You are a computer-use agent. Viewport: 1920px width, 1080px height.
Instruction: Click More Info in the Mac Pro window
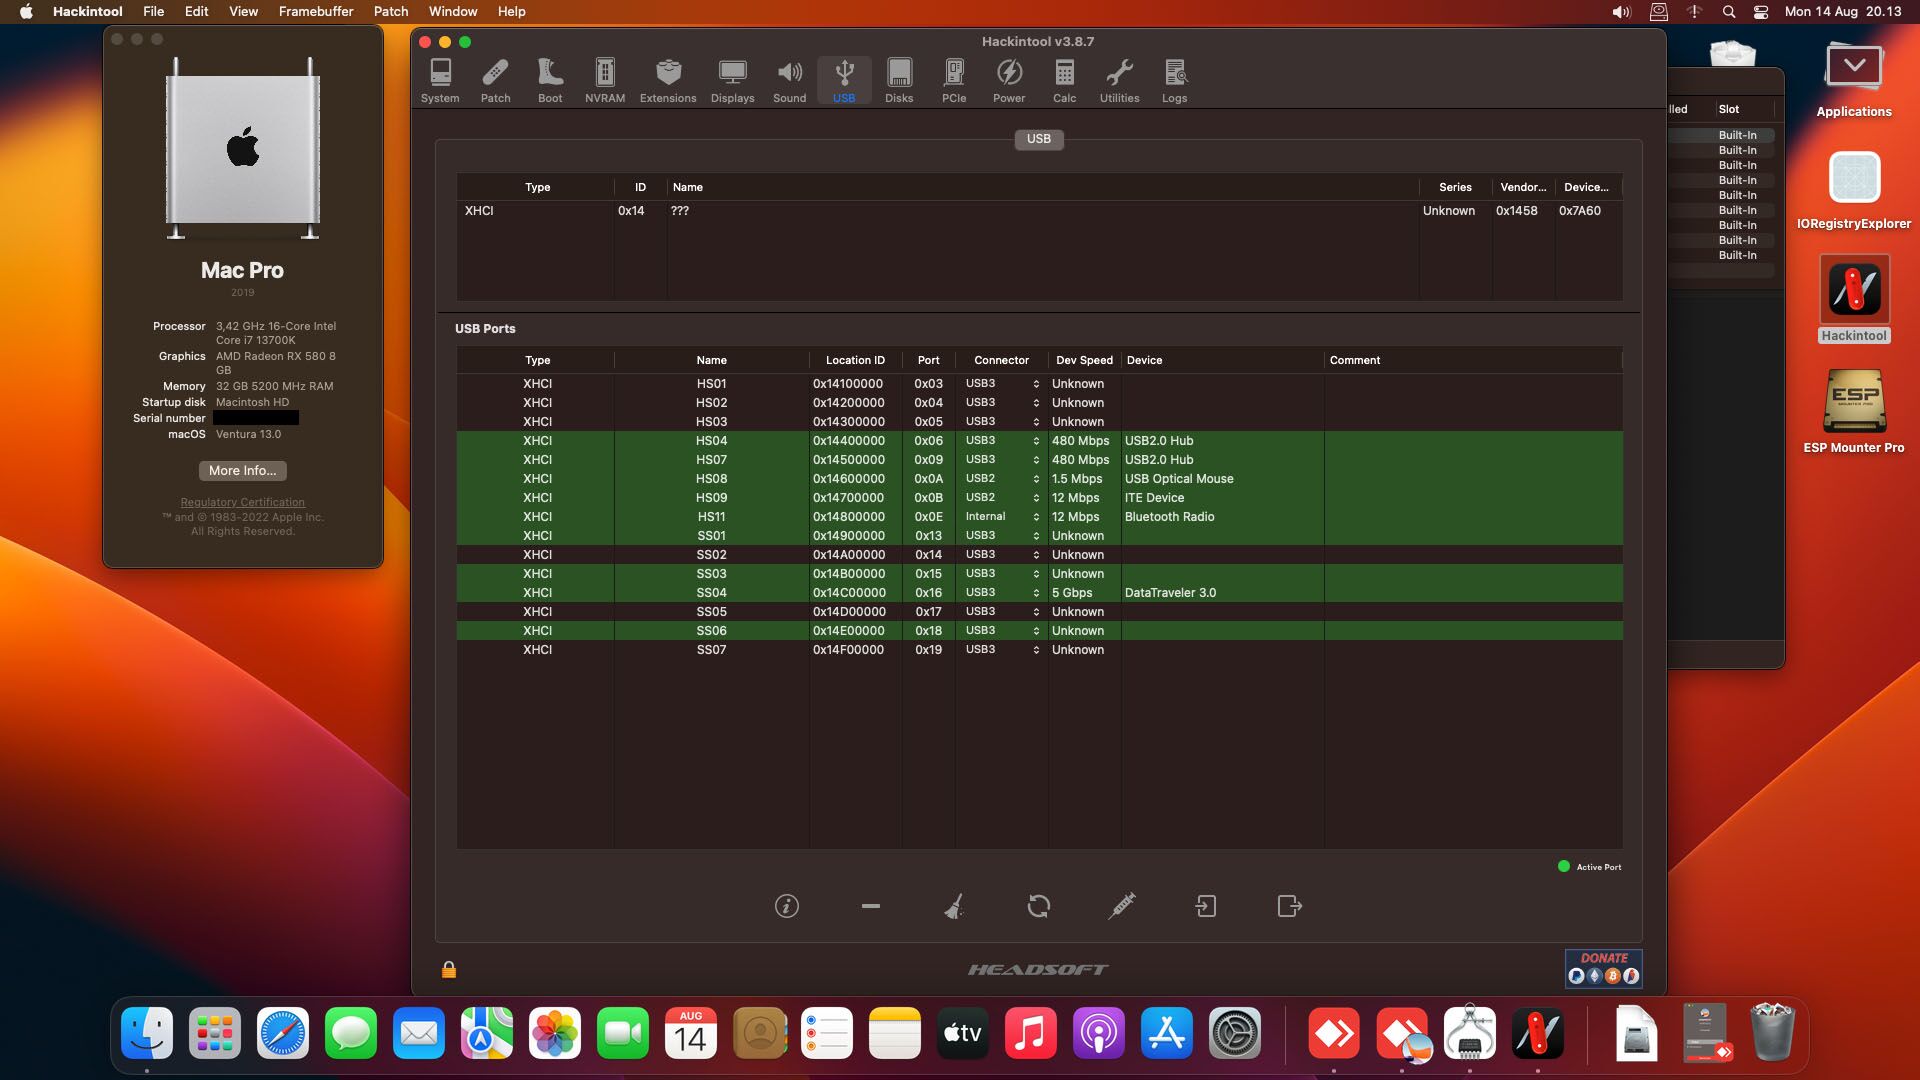click(x=241, y=470)
